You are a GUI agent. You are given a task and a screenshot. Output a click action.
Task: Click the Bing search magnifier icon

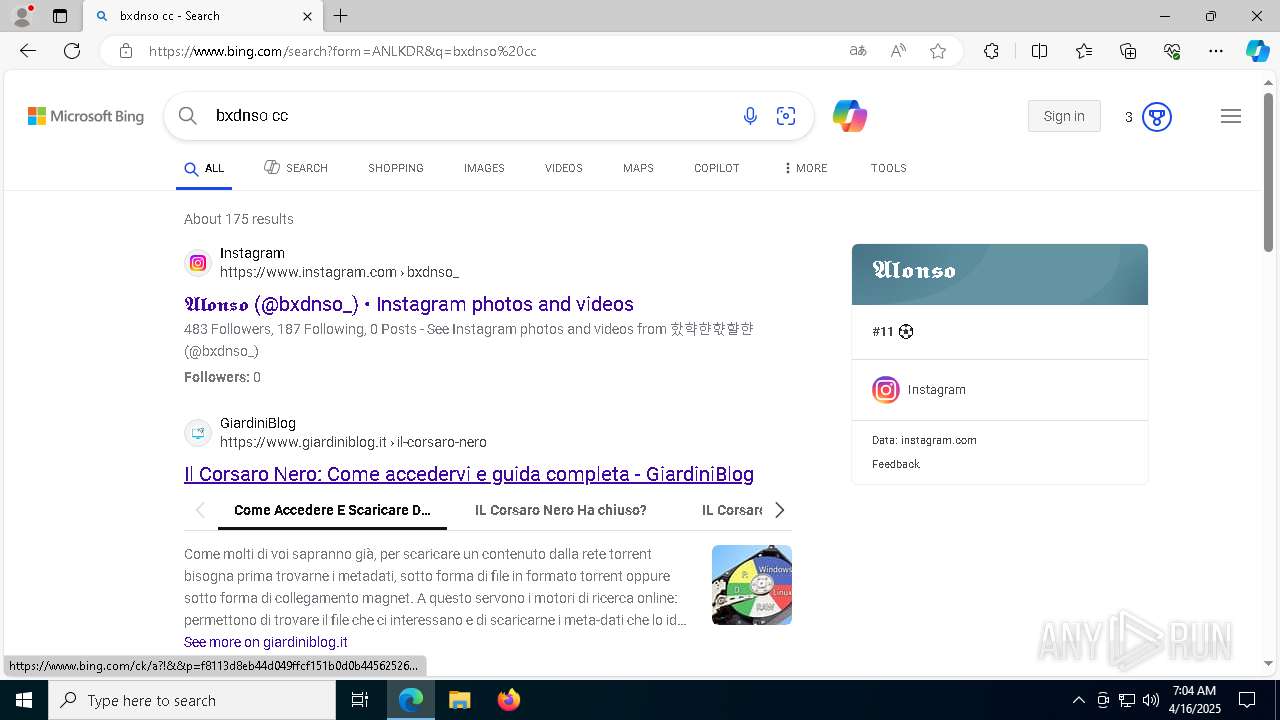click(x=187, y=116)
